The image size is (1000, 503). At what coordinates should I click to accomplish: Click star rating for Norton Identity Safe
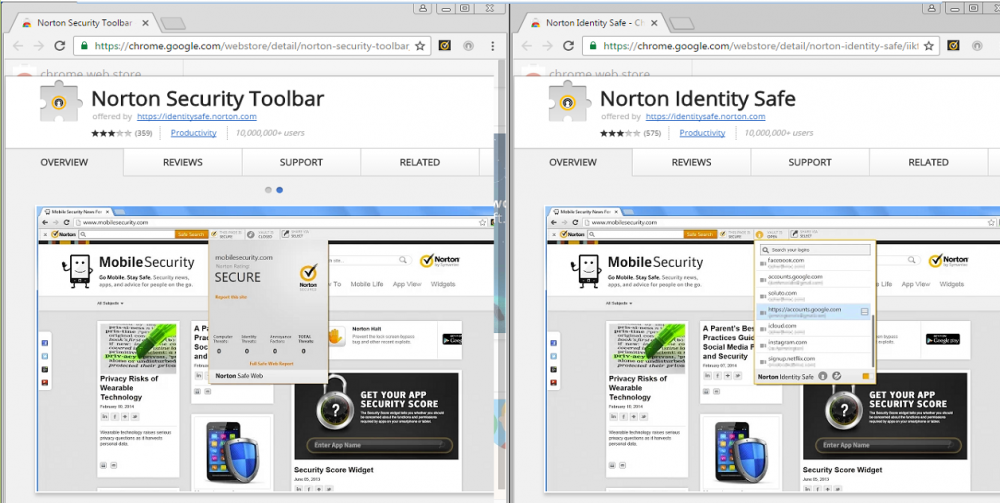621,133
